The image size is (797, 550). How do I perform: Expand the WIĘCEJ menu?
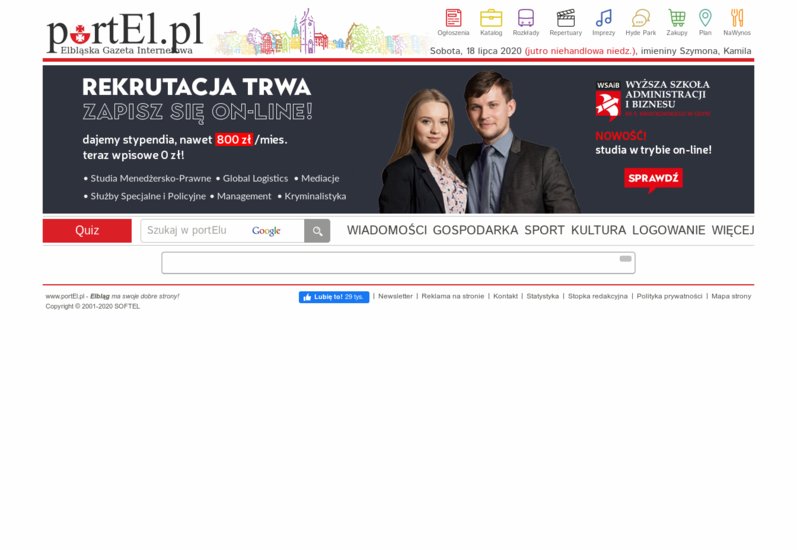(x=732, y=230)
